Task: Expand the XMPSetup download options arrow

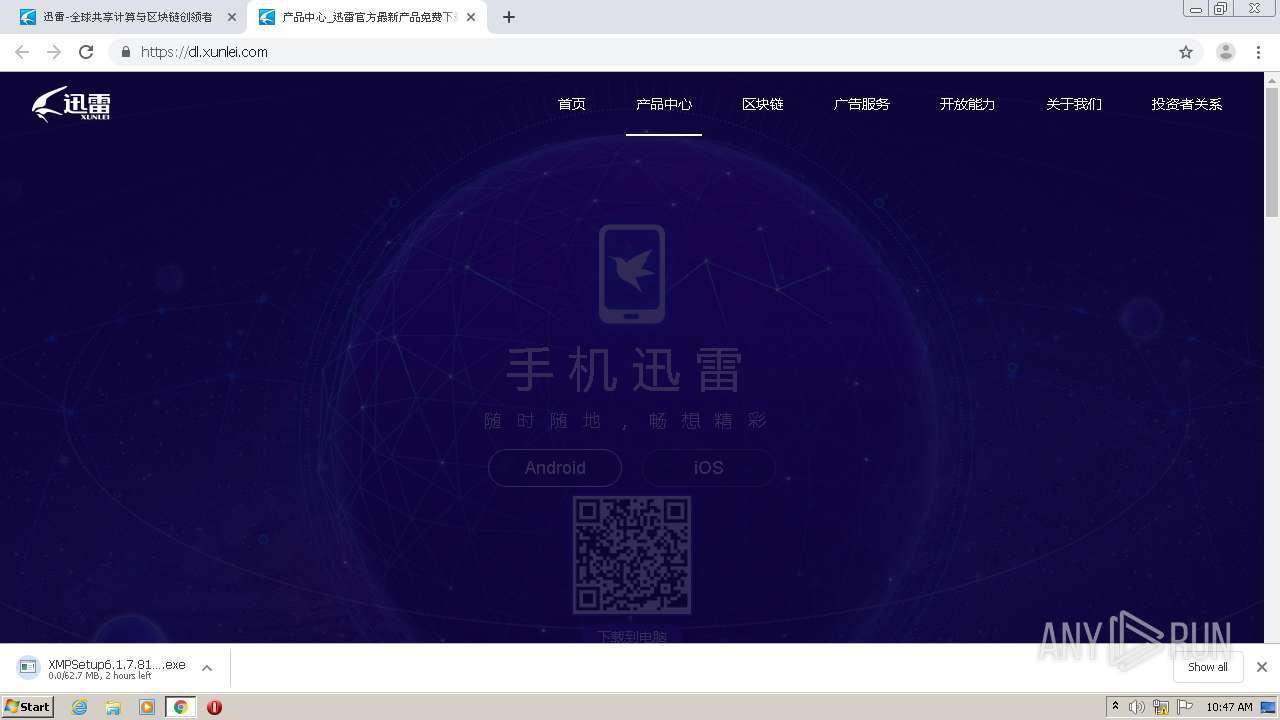Action: [207, 668]
